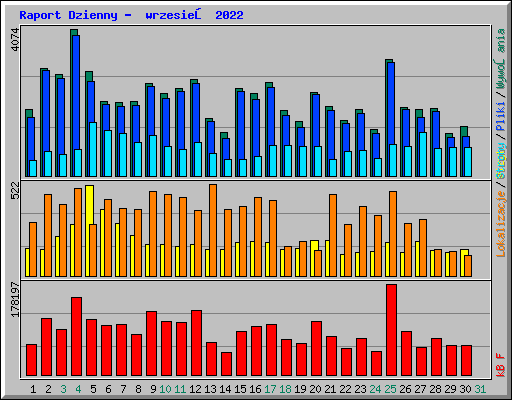512x400 pixels.
Task: Click the red 'kB F' legend label
Action: [501, 365]
